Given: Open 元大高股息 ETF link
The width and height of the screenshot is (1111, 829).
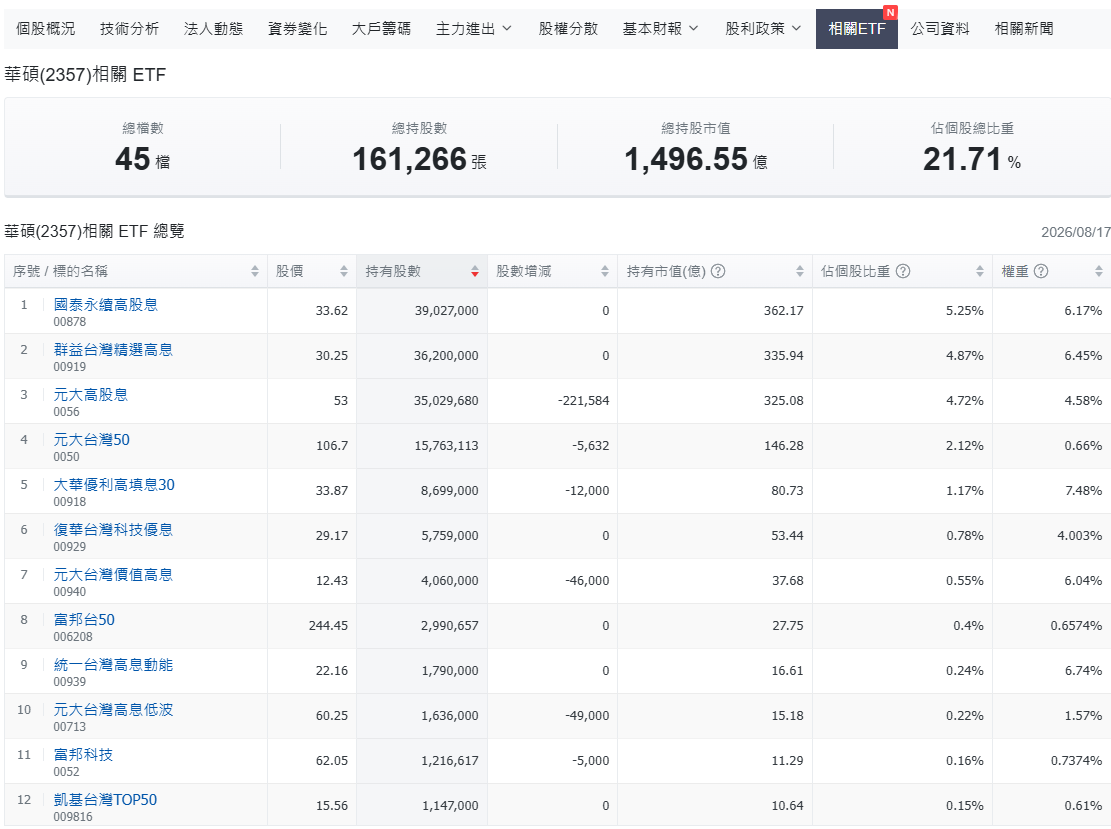Looking at the screenshot, I should pos(91,395).
